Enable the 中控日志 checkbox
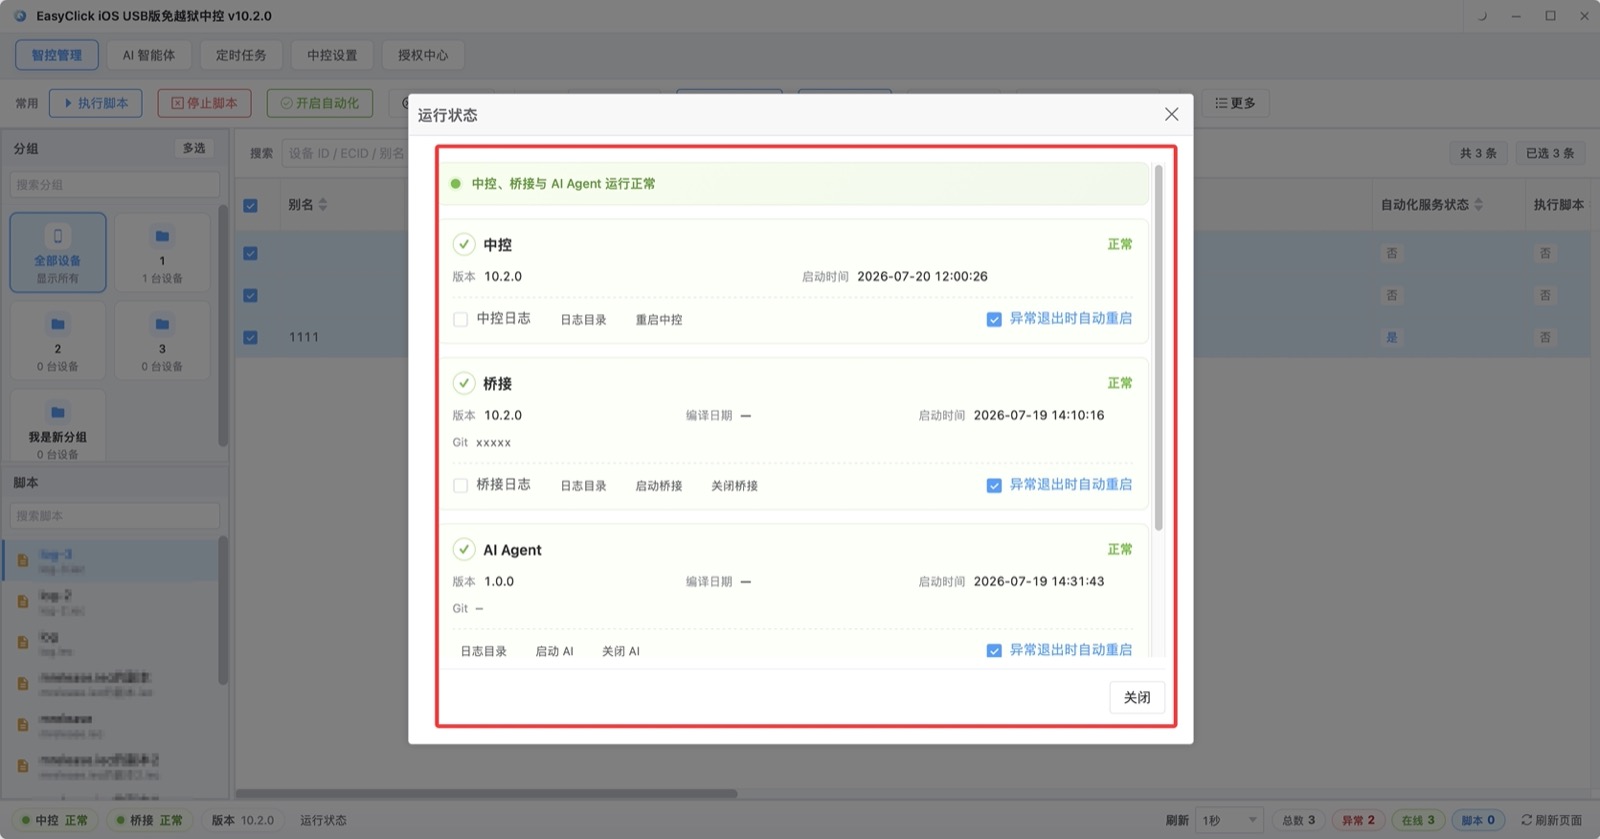Image resolution: width=1600 pixels, height=839 pixels. click(x=460, y=319)
